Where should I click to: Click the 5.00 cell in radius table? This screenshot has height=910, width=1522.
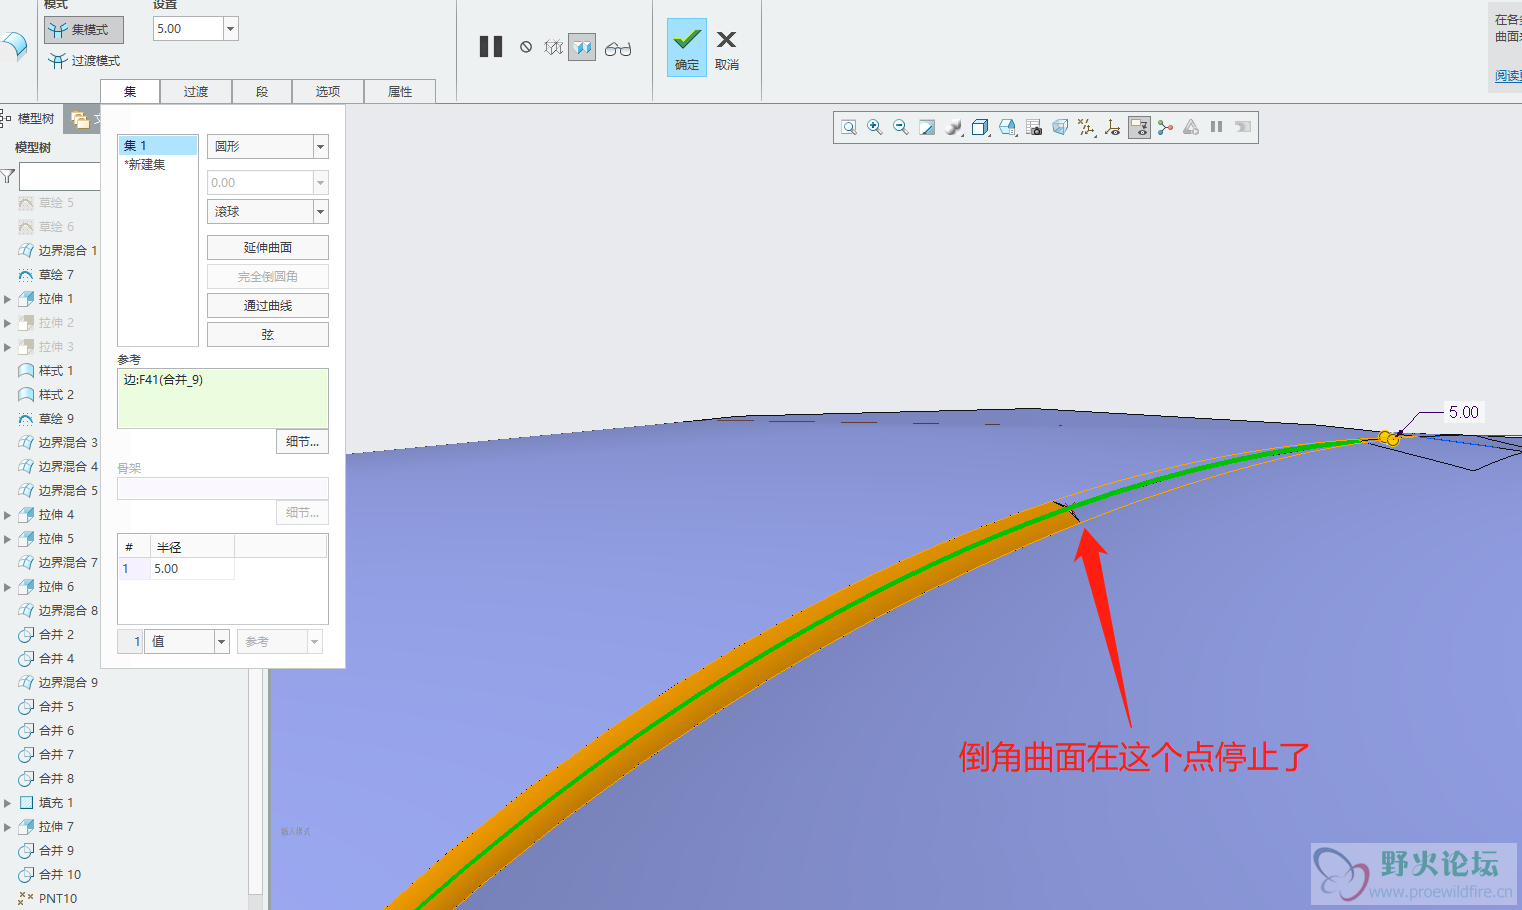click(192, 569)
